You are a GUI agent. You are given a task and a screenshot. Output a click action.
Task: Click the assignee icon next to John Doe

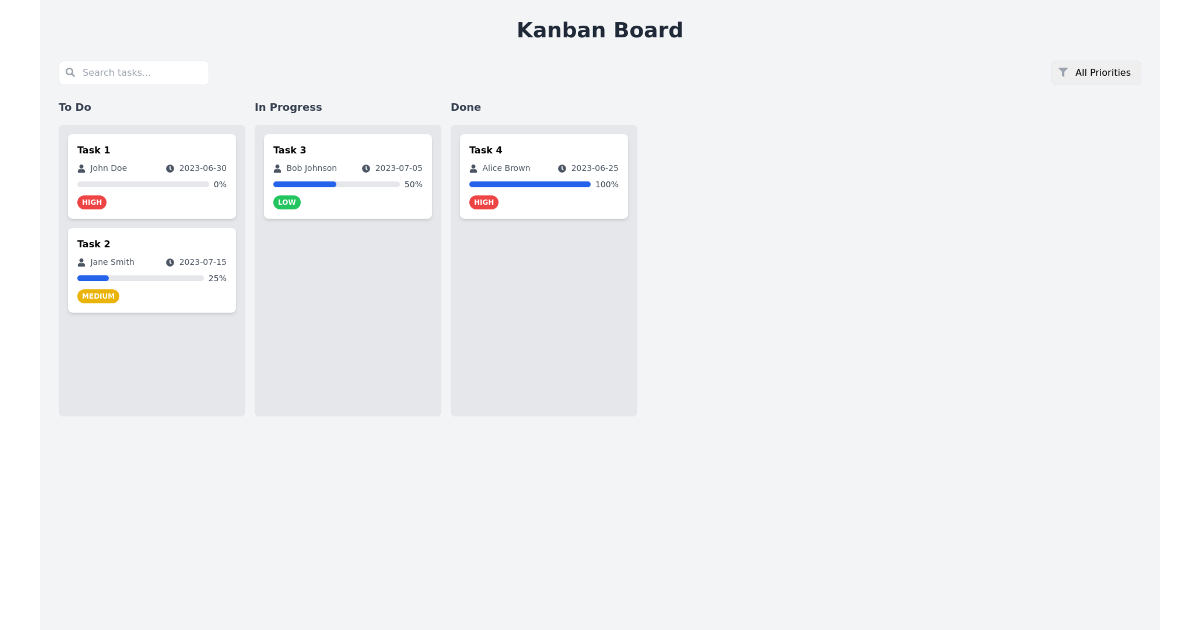click(x=79, y=168)
